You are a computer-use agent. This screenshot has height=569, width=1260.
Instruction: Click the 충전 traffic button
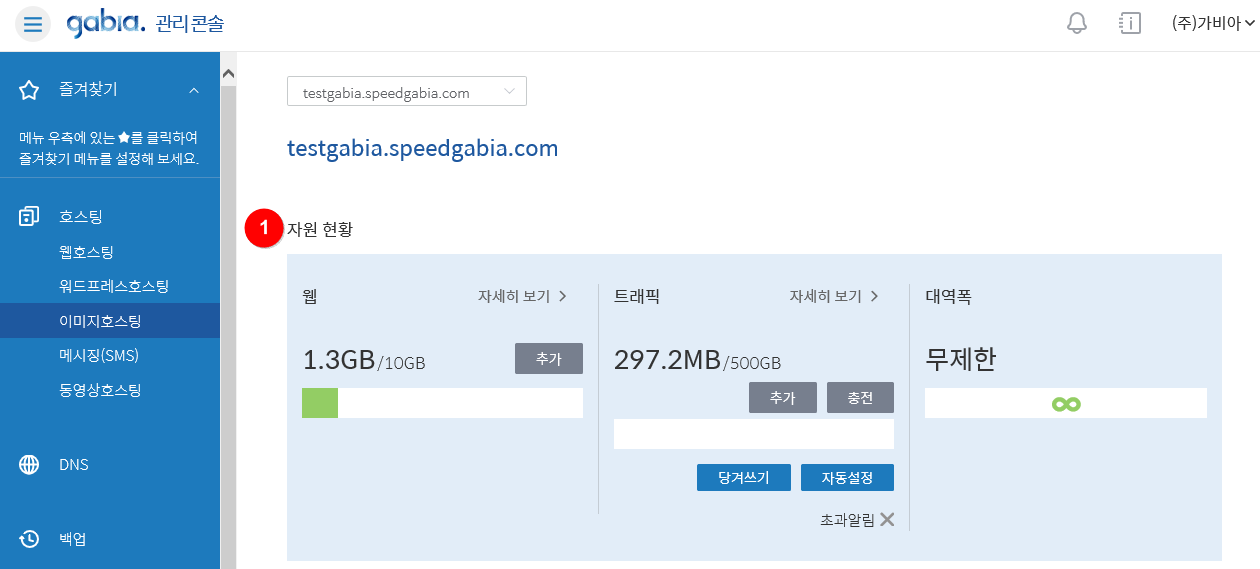click(x=860, y=398)
